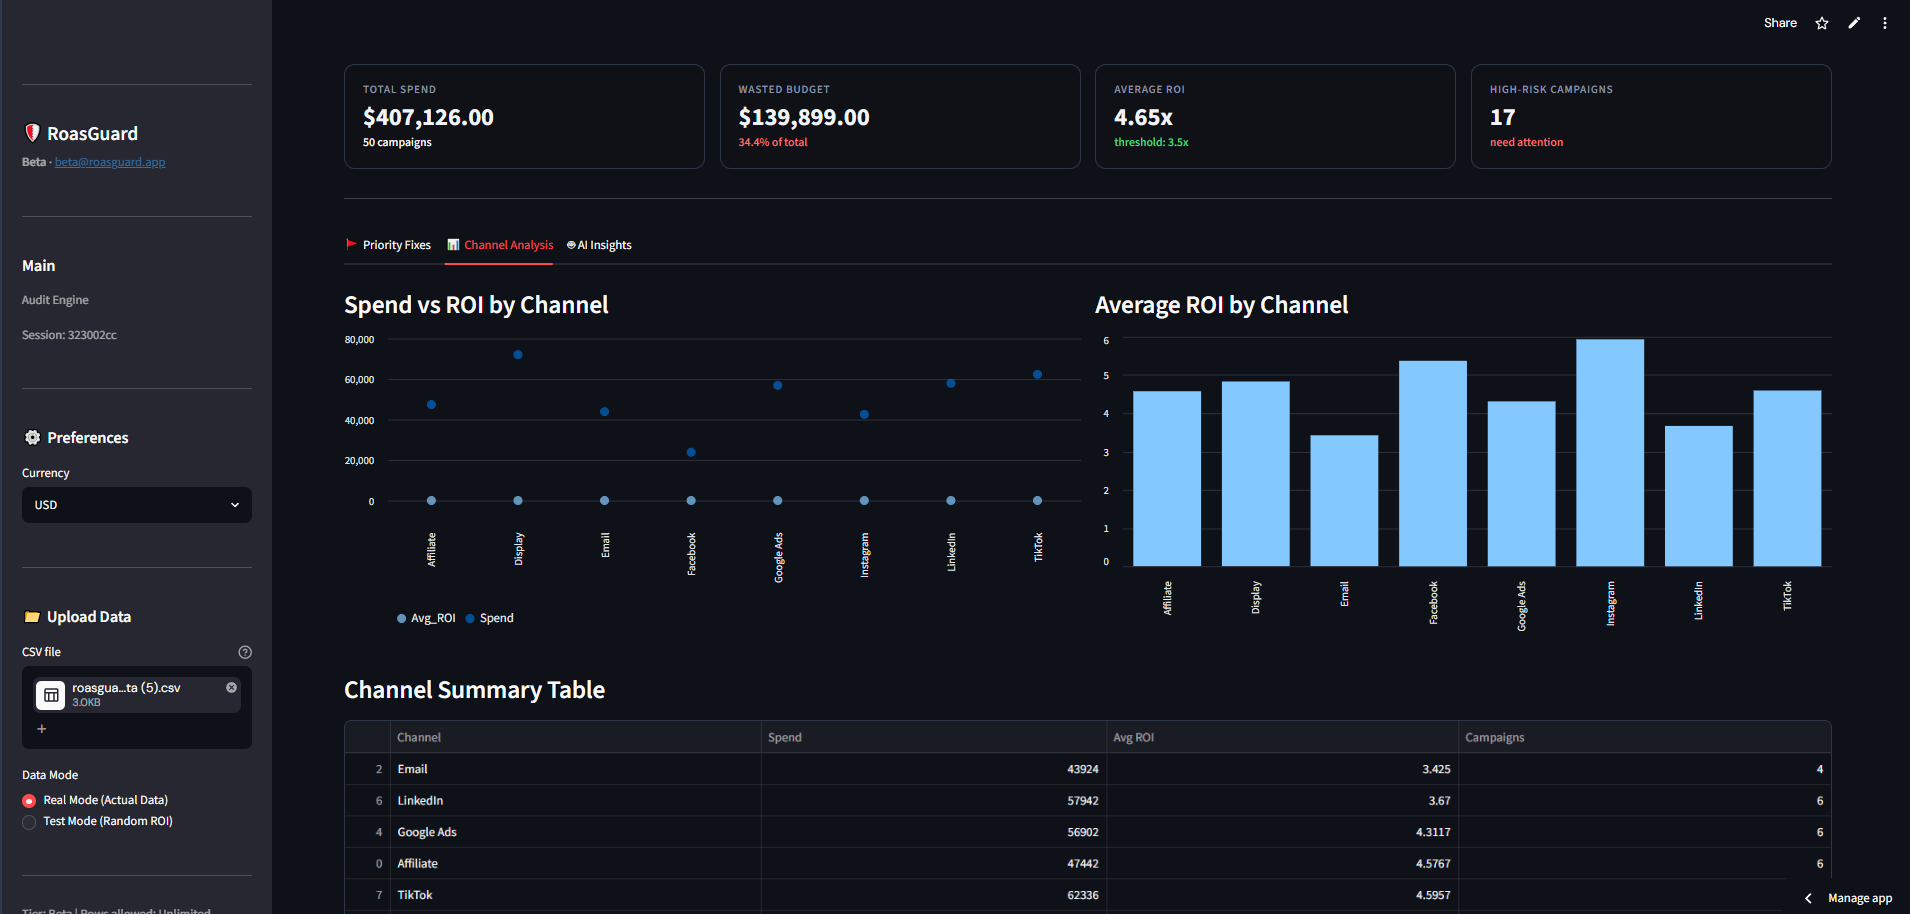Open the USD currency dropdown
This screenshot has width=1910, height=914.
click(137, 505)
